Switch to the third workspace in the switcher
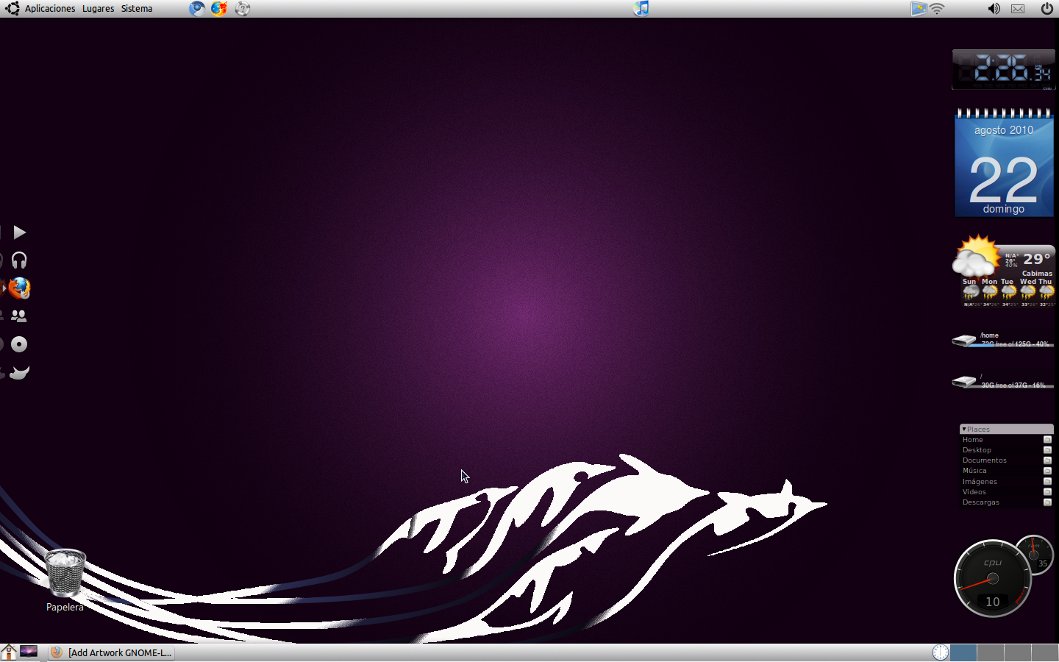This screenshot has height=662, width=1059. [1016, 653]
